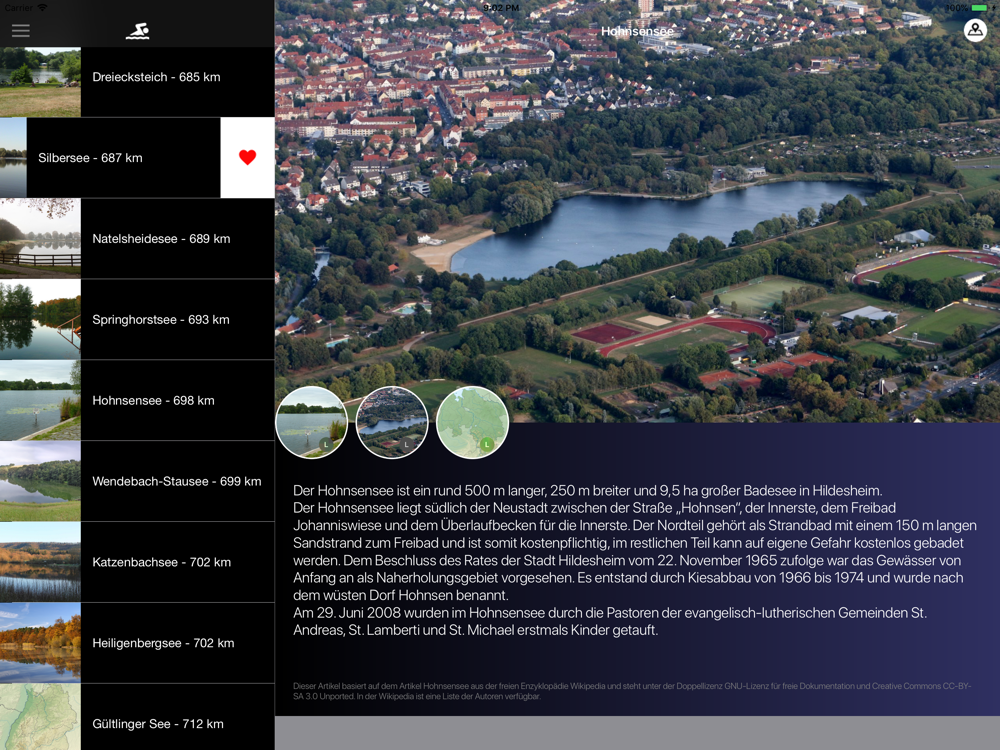Screen dimensions: 1000x750
Task: Select Hohnsensee - 698 km entry
Action: click(137, 401)
